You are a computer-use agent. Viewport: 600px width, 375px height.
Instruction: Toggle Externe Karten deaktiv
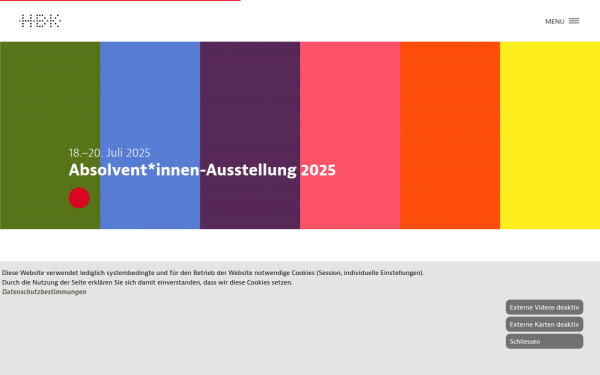click(x=544, y=324)
